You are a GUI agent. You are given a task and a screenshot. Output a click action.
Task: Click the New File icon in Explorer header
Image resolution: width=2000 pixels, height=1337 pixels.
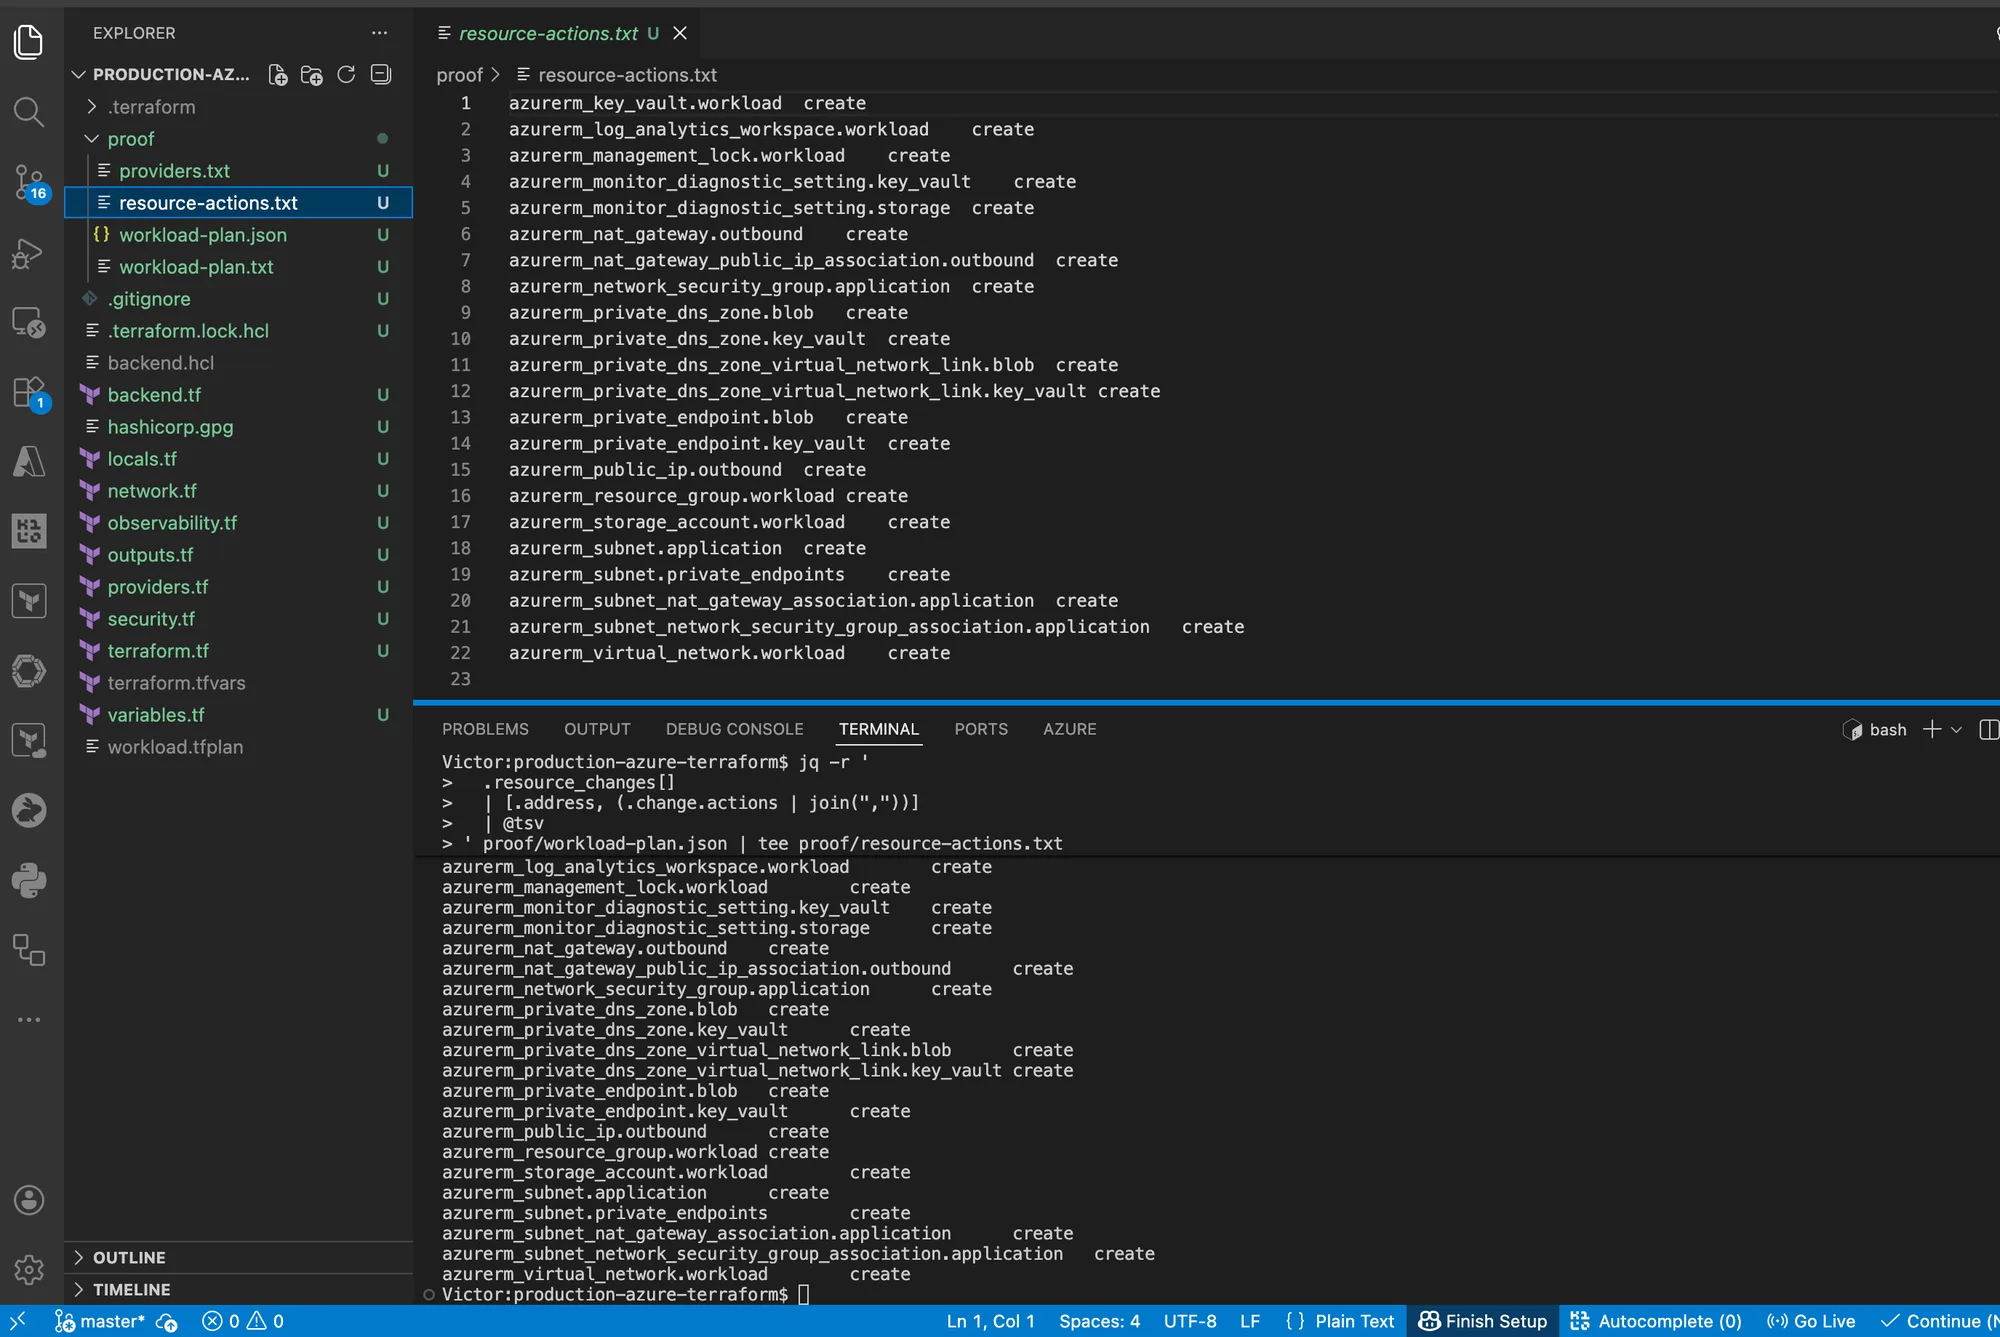(x=278, y=75)
